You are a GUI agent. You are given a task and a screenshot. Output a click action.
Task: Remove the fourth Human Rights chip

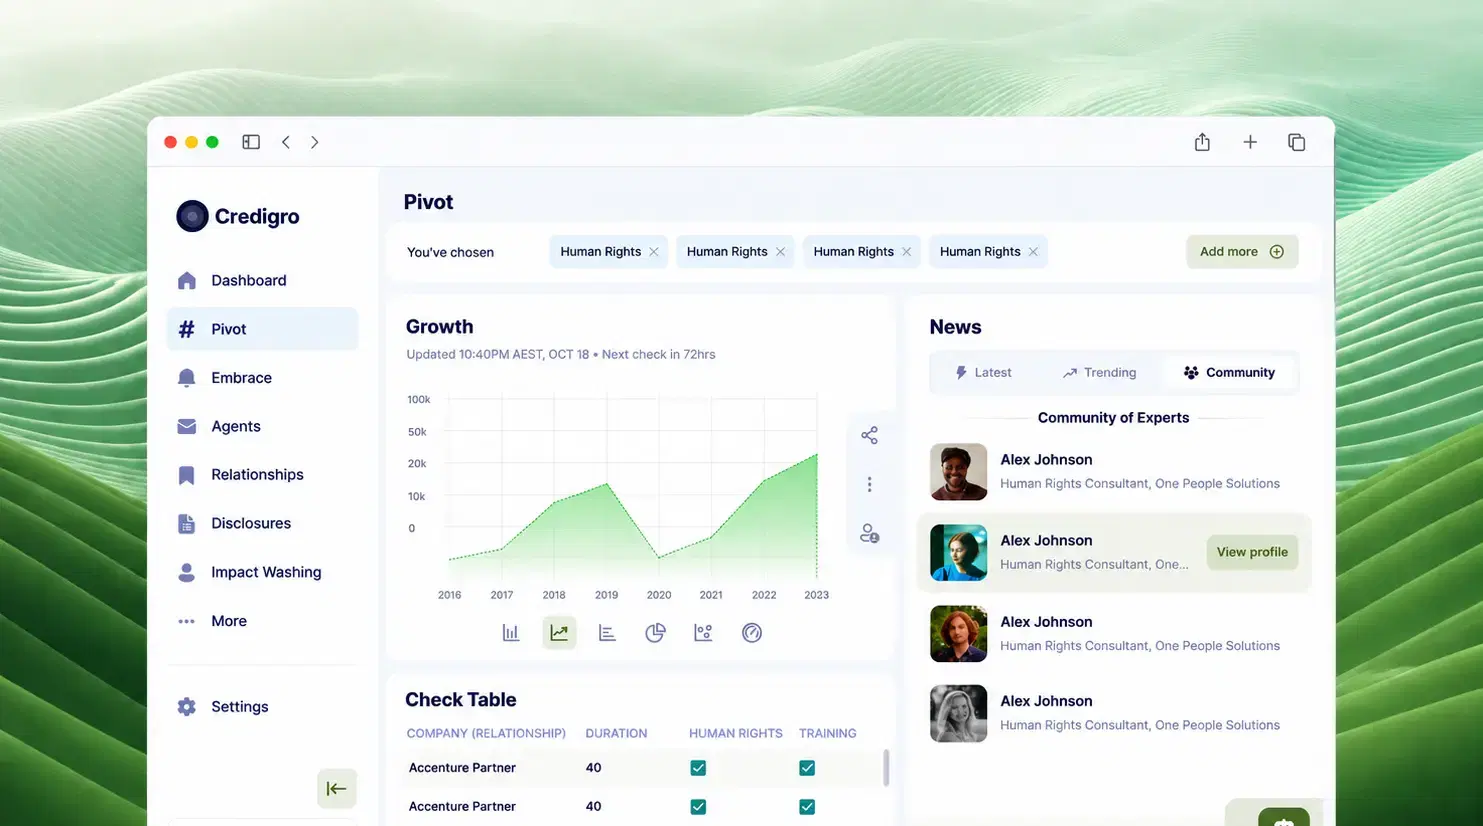click(x=1033, y=252)
